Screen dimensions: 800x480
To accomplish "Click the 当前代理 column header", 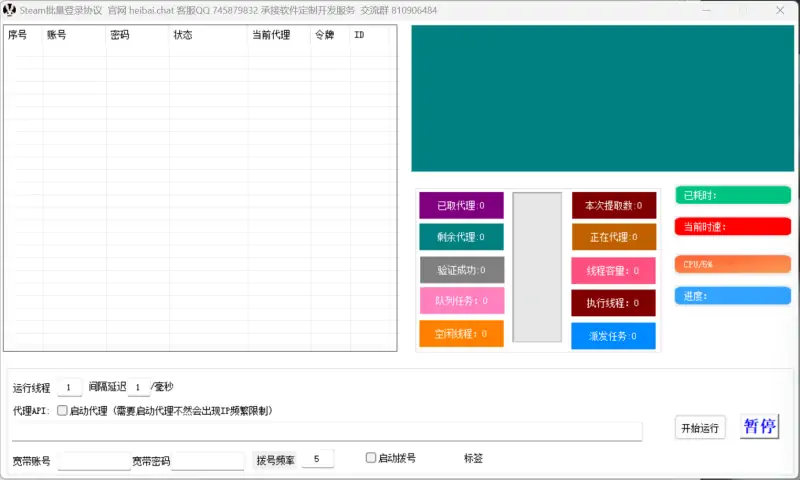I will click(x=278, y=35).
